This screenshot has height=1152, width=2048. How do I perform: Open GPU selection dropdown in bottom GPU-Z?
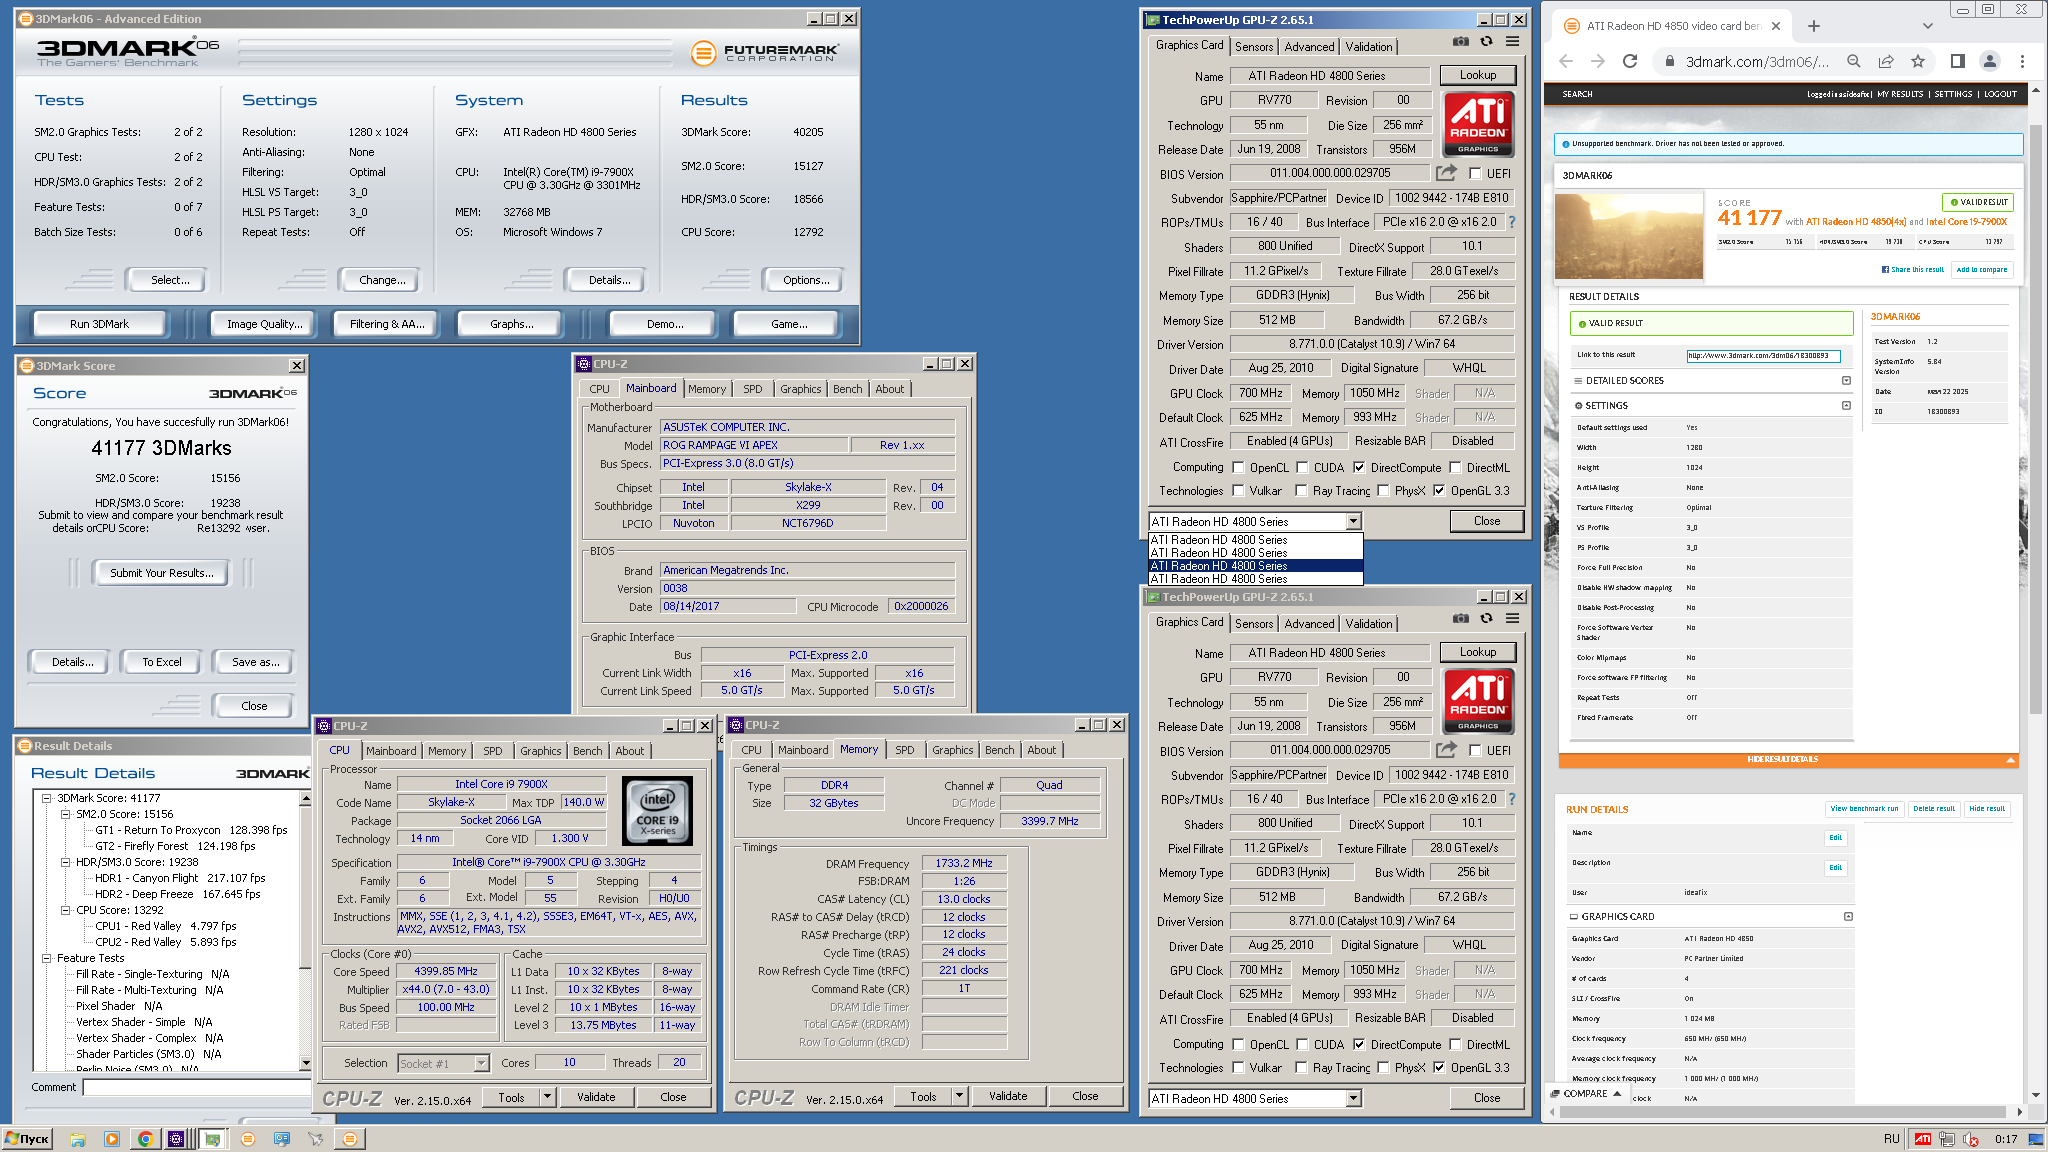pyautogui.click(x=1353, y=1098)
